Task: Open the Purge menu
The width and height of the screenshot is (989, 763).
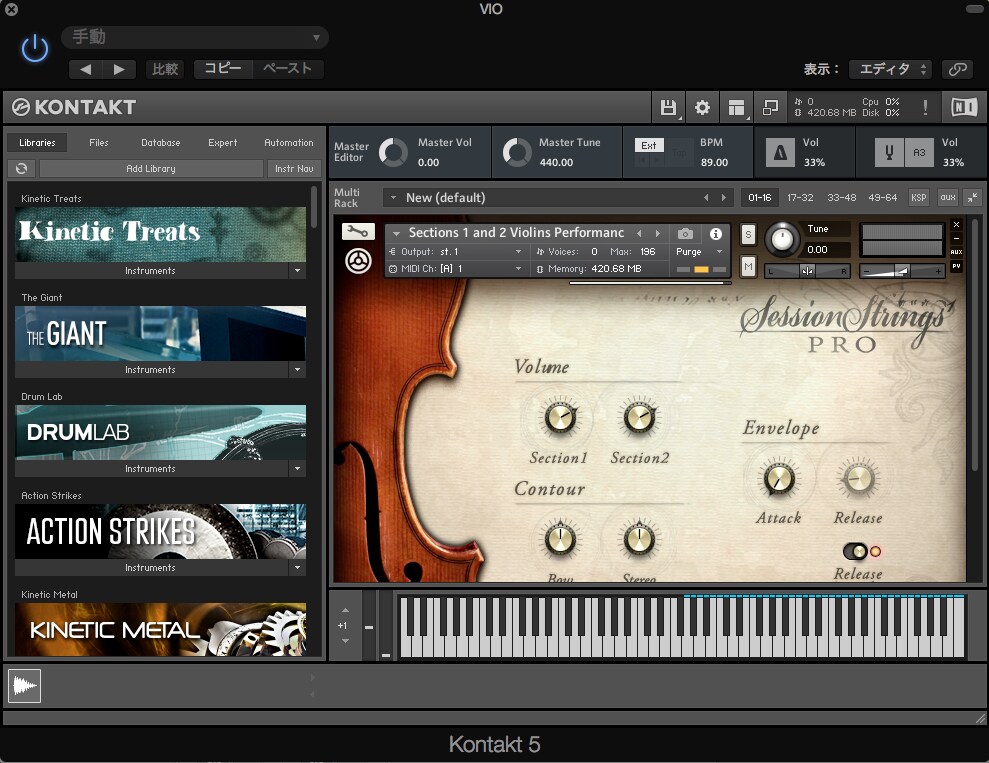Action: click(x=698, y=252)
